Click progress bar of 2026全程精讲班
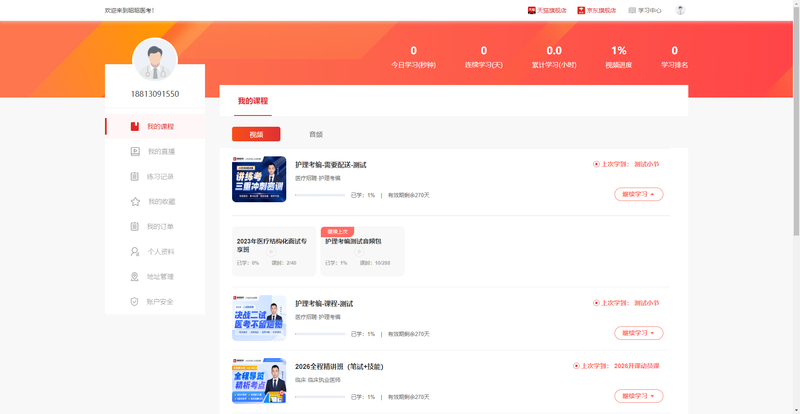The image size is (800, 414). 320,397
